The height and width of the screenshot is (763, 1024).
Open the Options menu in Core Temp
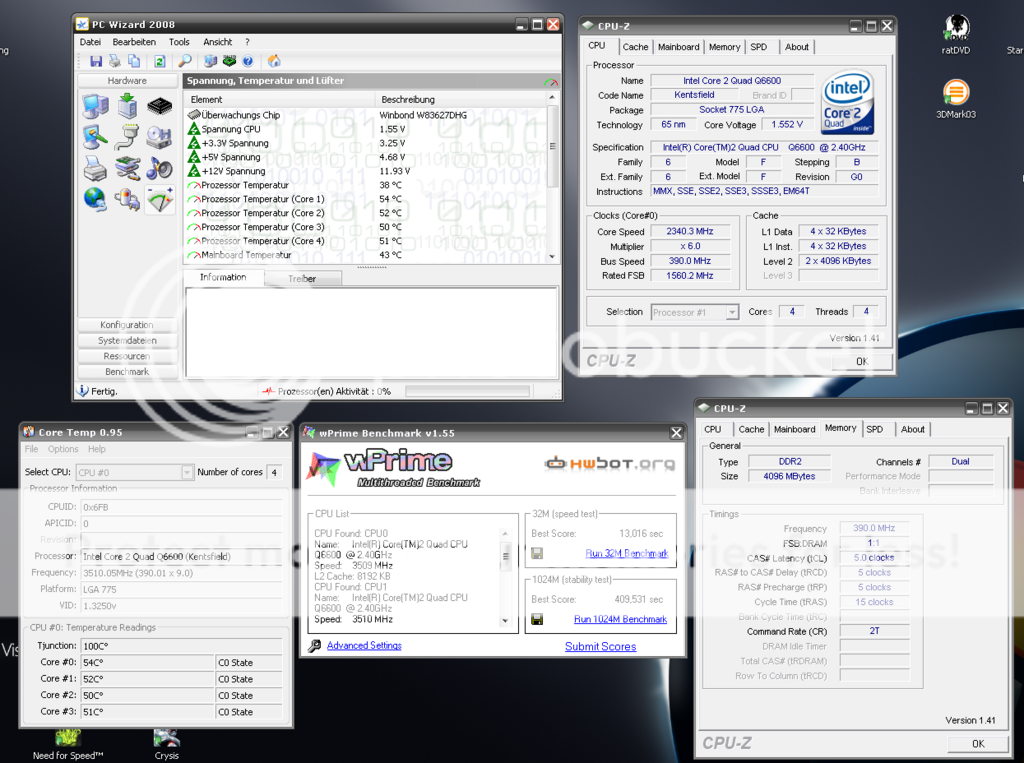pos(63,449)
